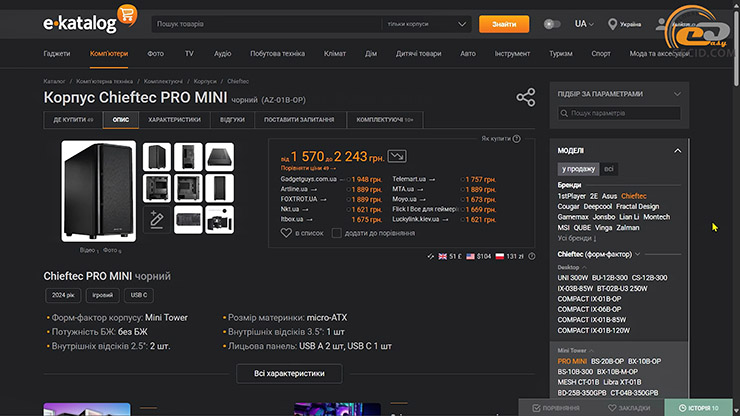Viewport: 740px width, 416px height.
Task: Open the 'Побутова техніка' menu category
Action: pos(277,54)
